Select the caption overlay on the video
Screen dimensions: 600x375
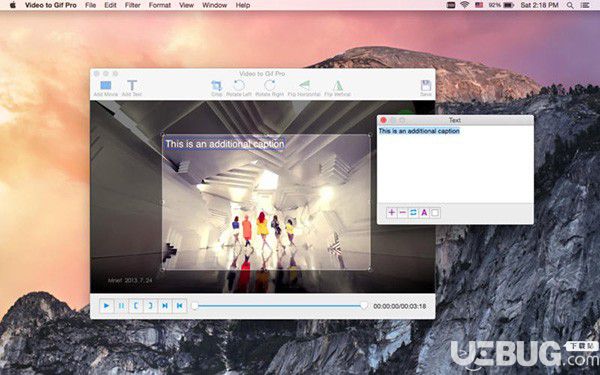[225, 144]
